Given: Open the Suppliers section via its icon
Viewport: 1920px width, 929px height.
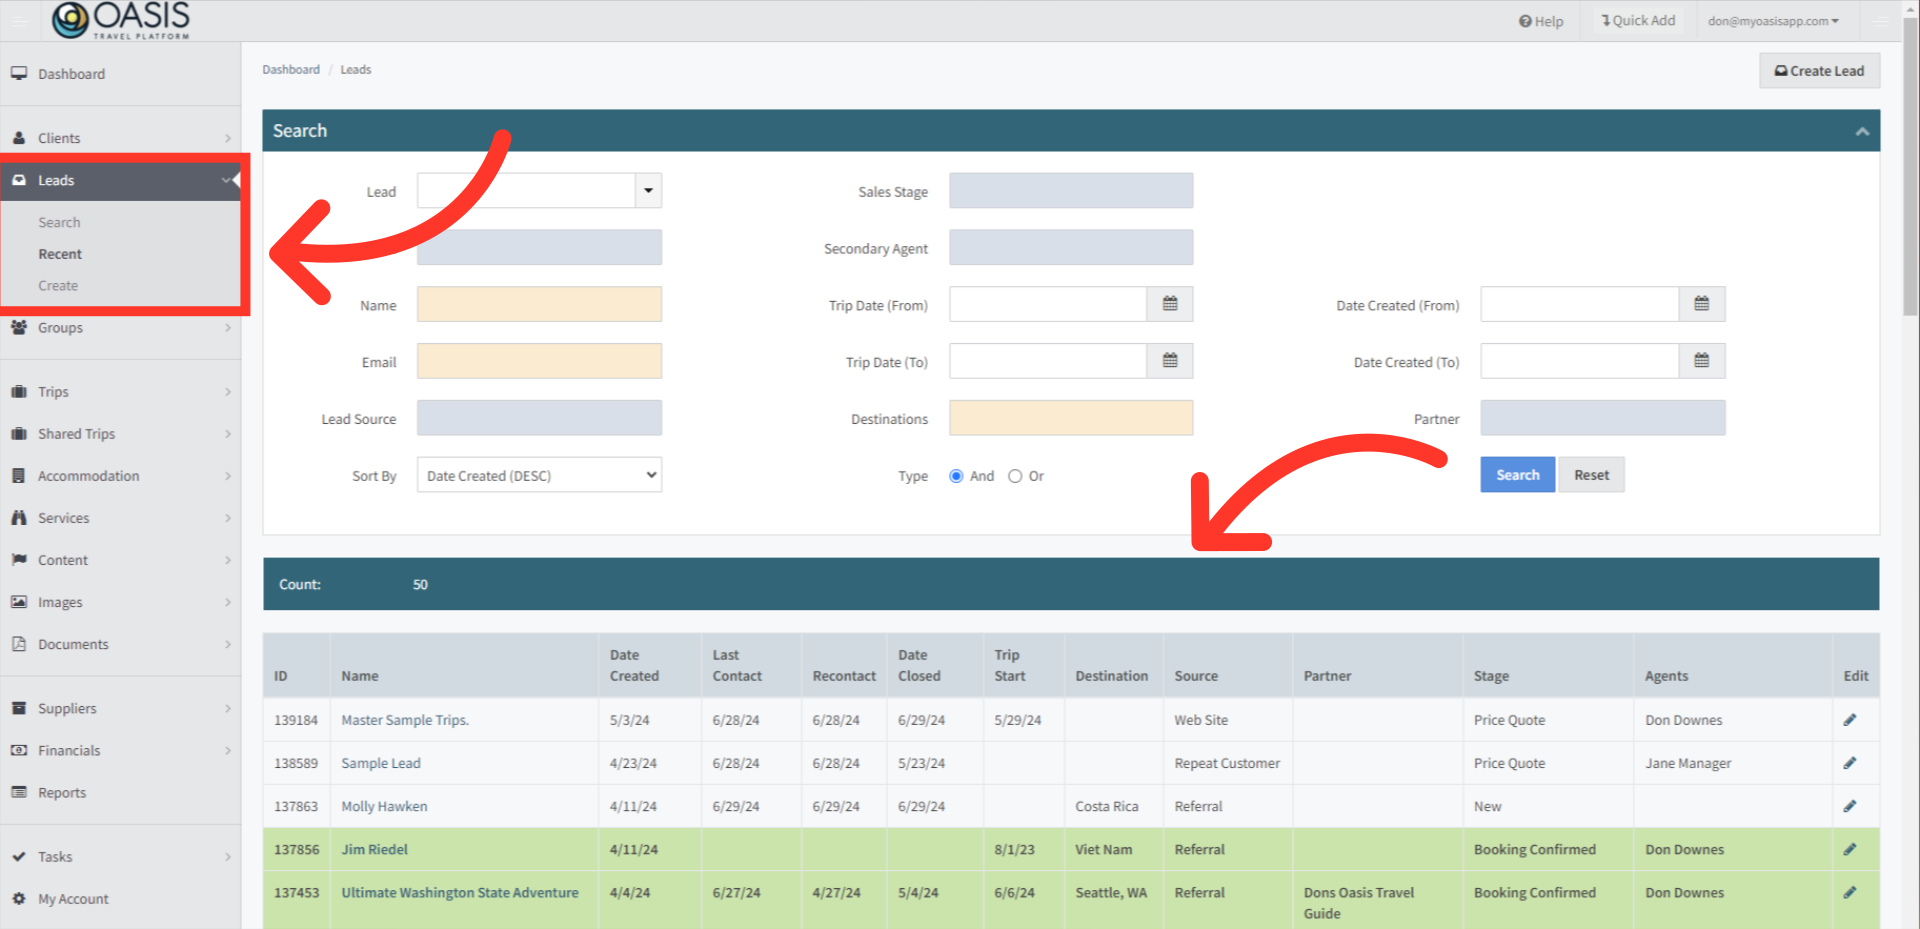Looking at the screenshot, I should (18, 708).
